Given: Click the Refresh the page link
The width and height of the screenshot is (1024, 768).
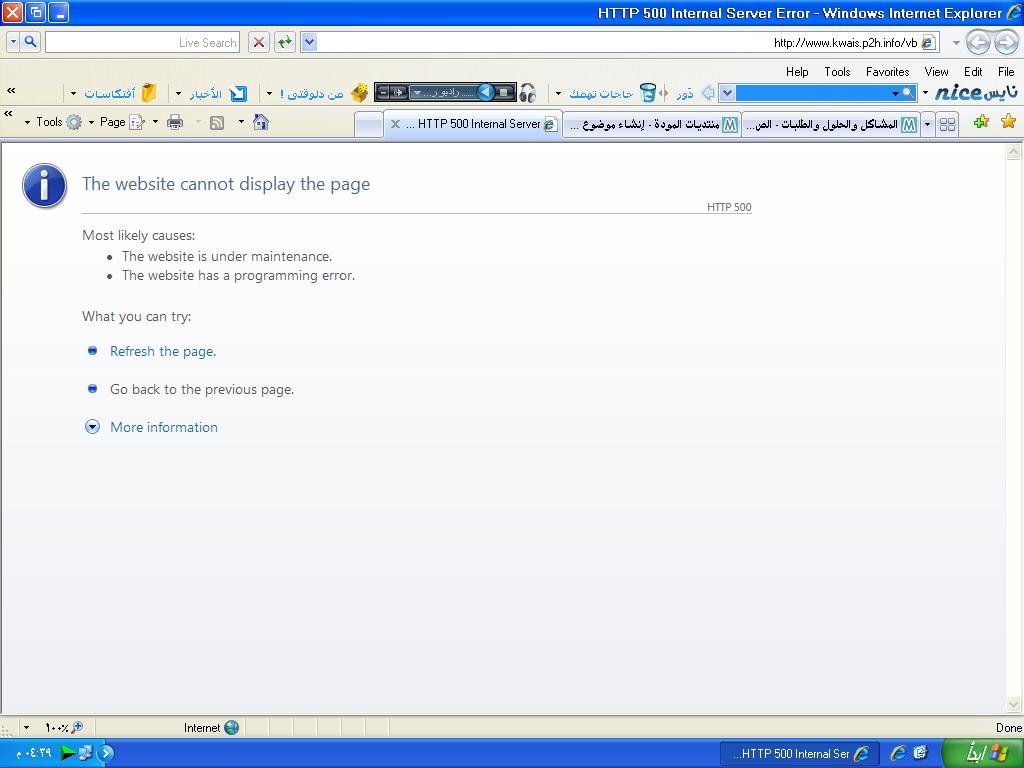Looking at the screenshot, I should coord(162,351).
